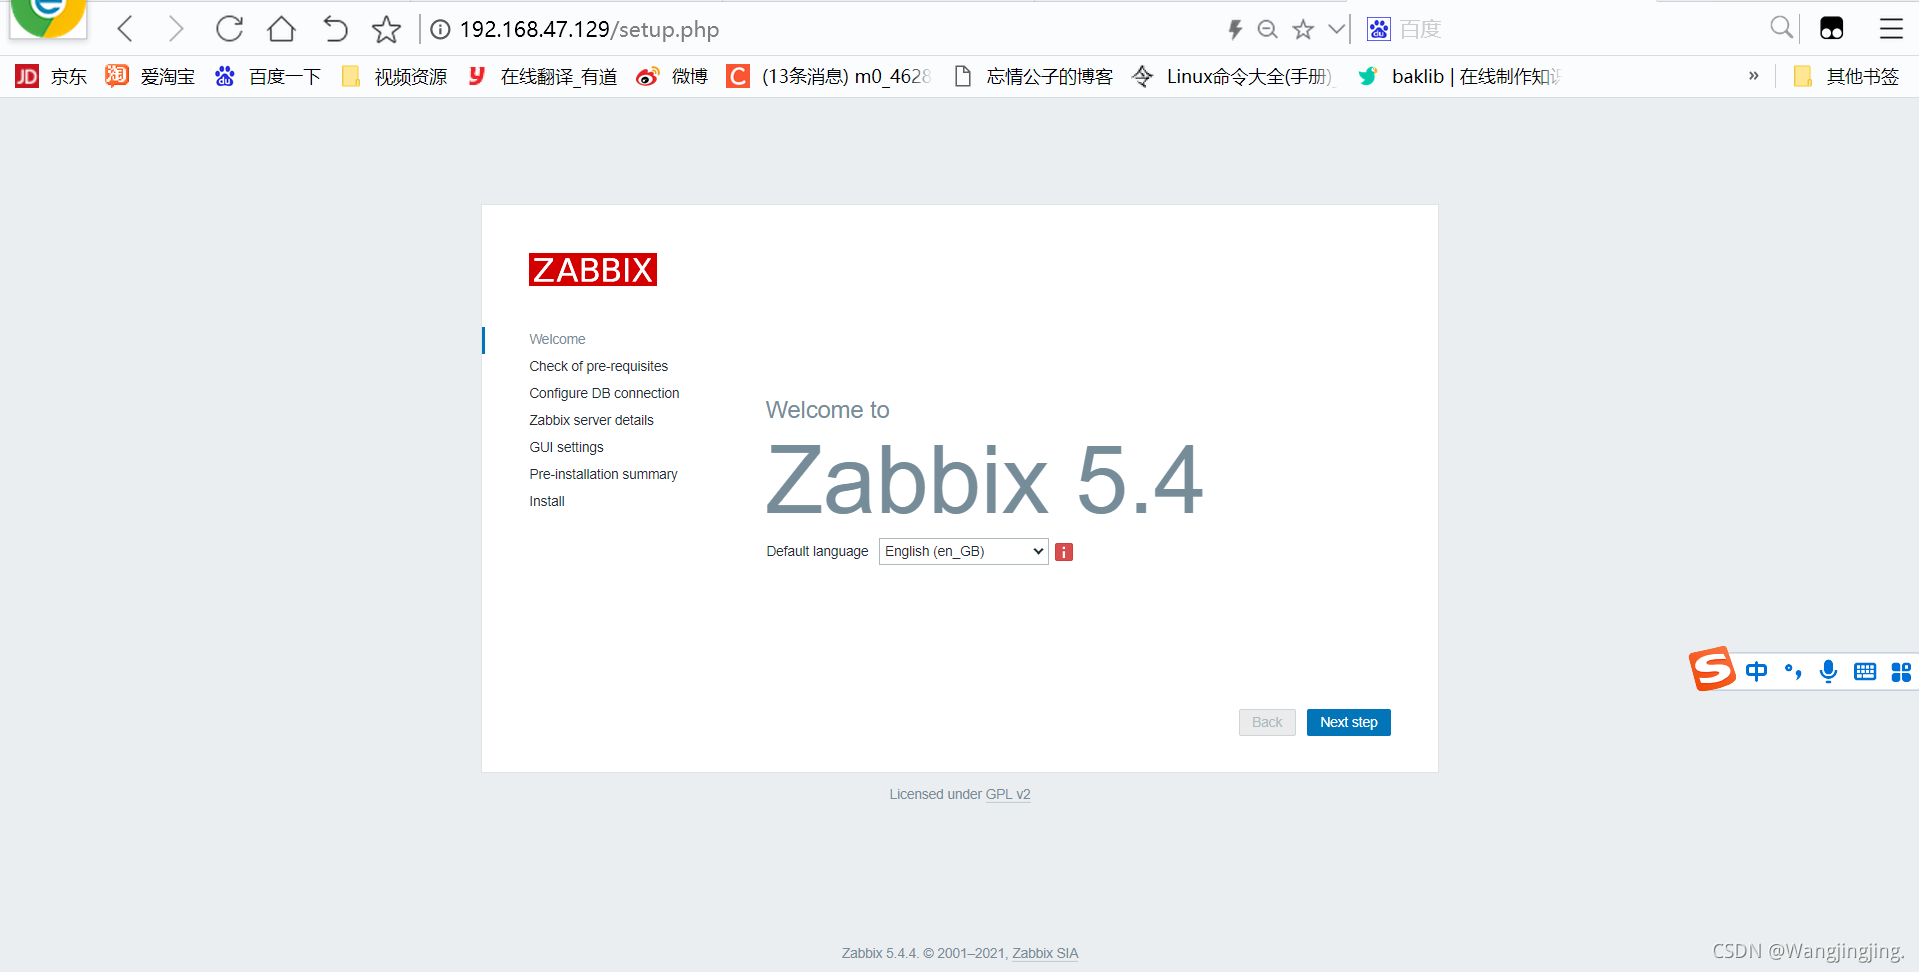Open the 百度一下 bookmark

click(x=268, y=76)
